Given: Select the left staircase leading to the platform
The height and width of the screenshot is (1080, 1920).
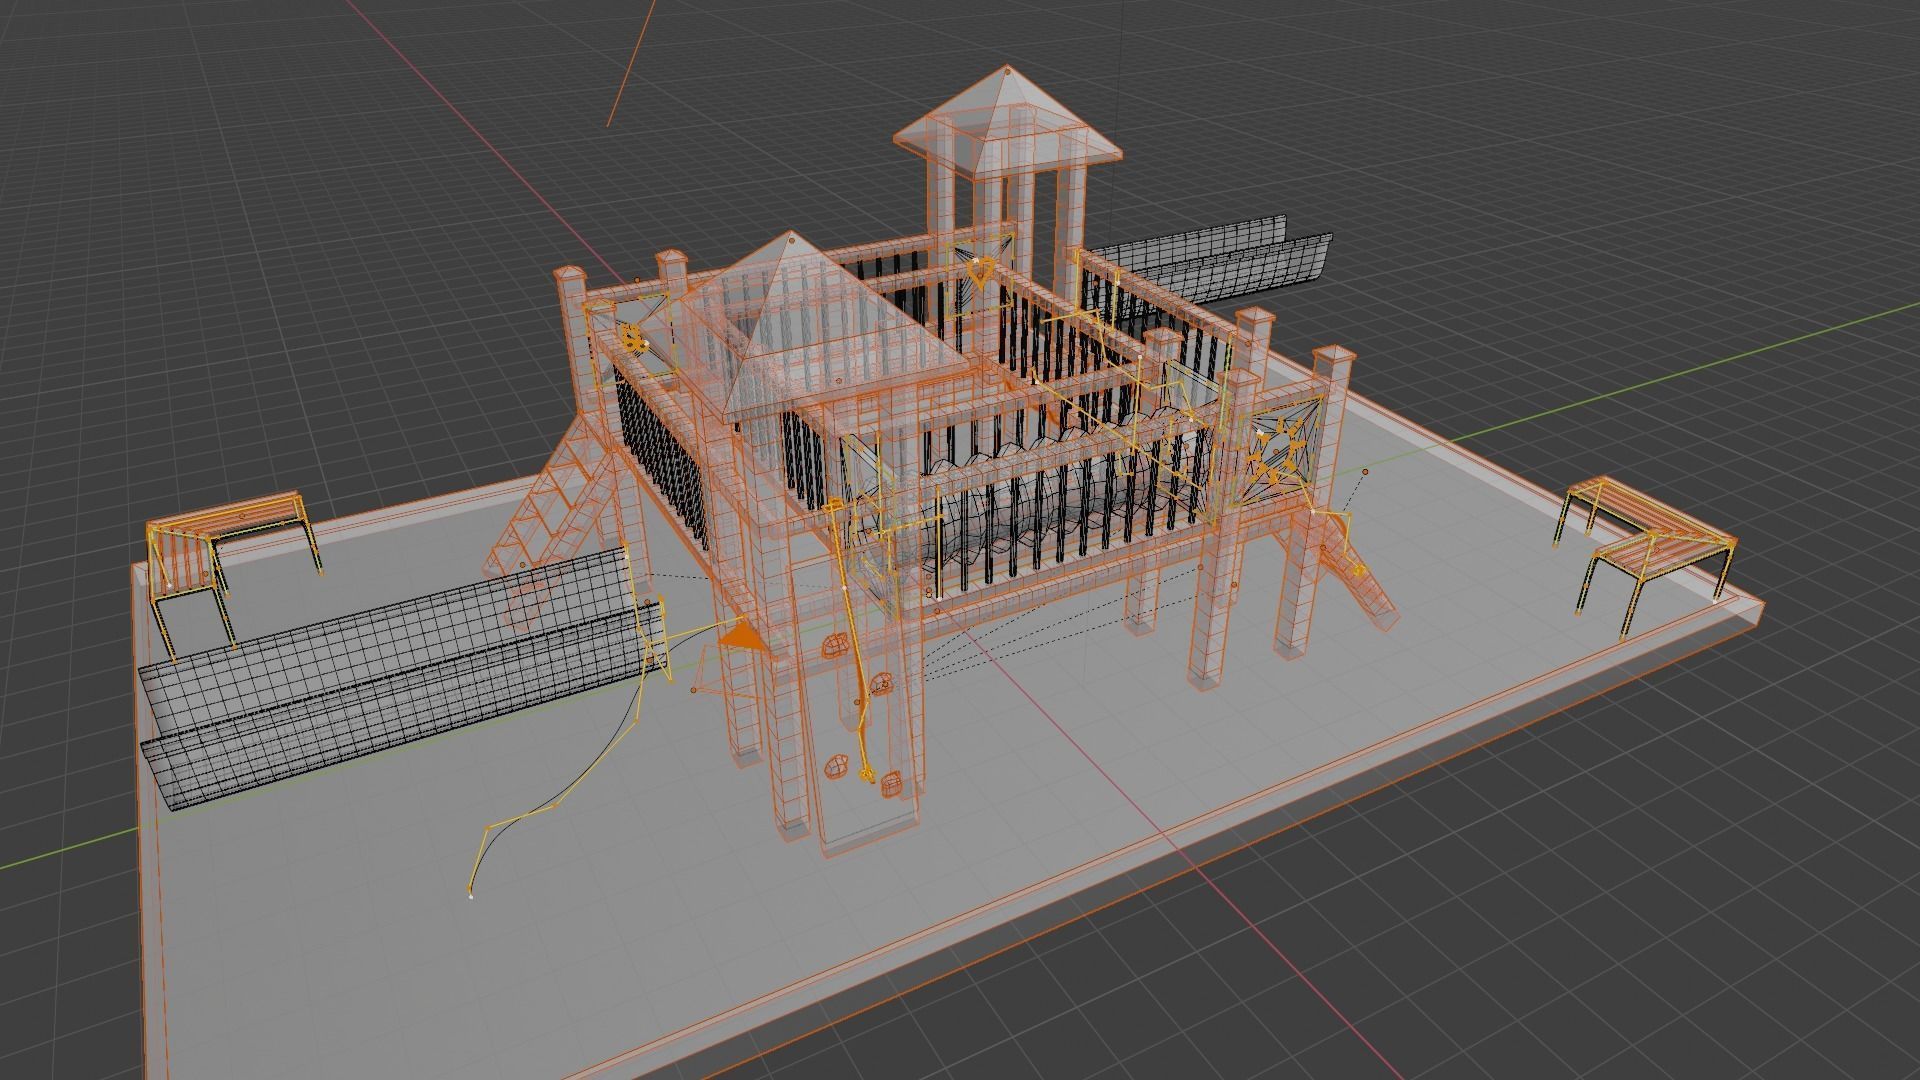Looking at the screenshot, I should (548, 516).
